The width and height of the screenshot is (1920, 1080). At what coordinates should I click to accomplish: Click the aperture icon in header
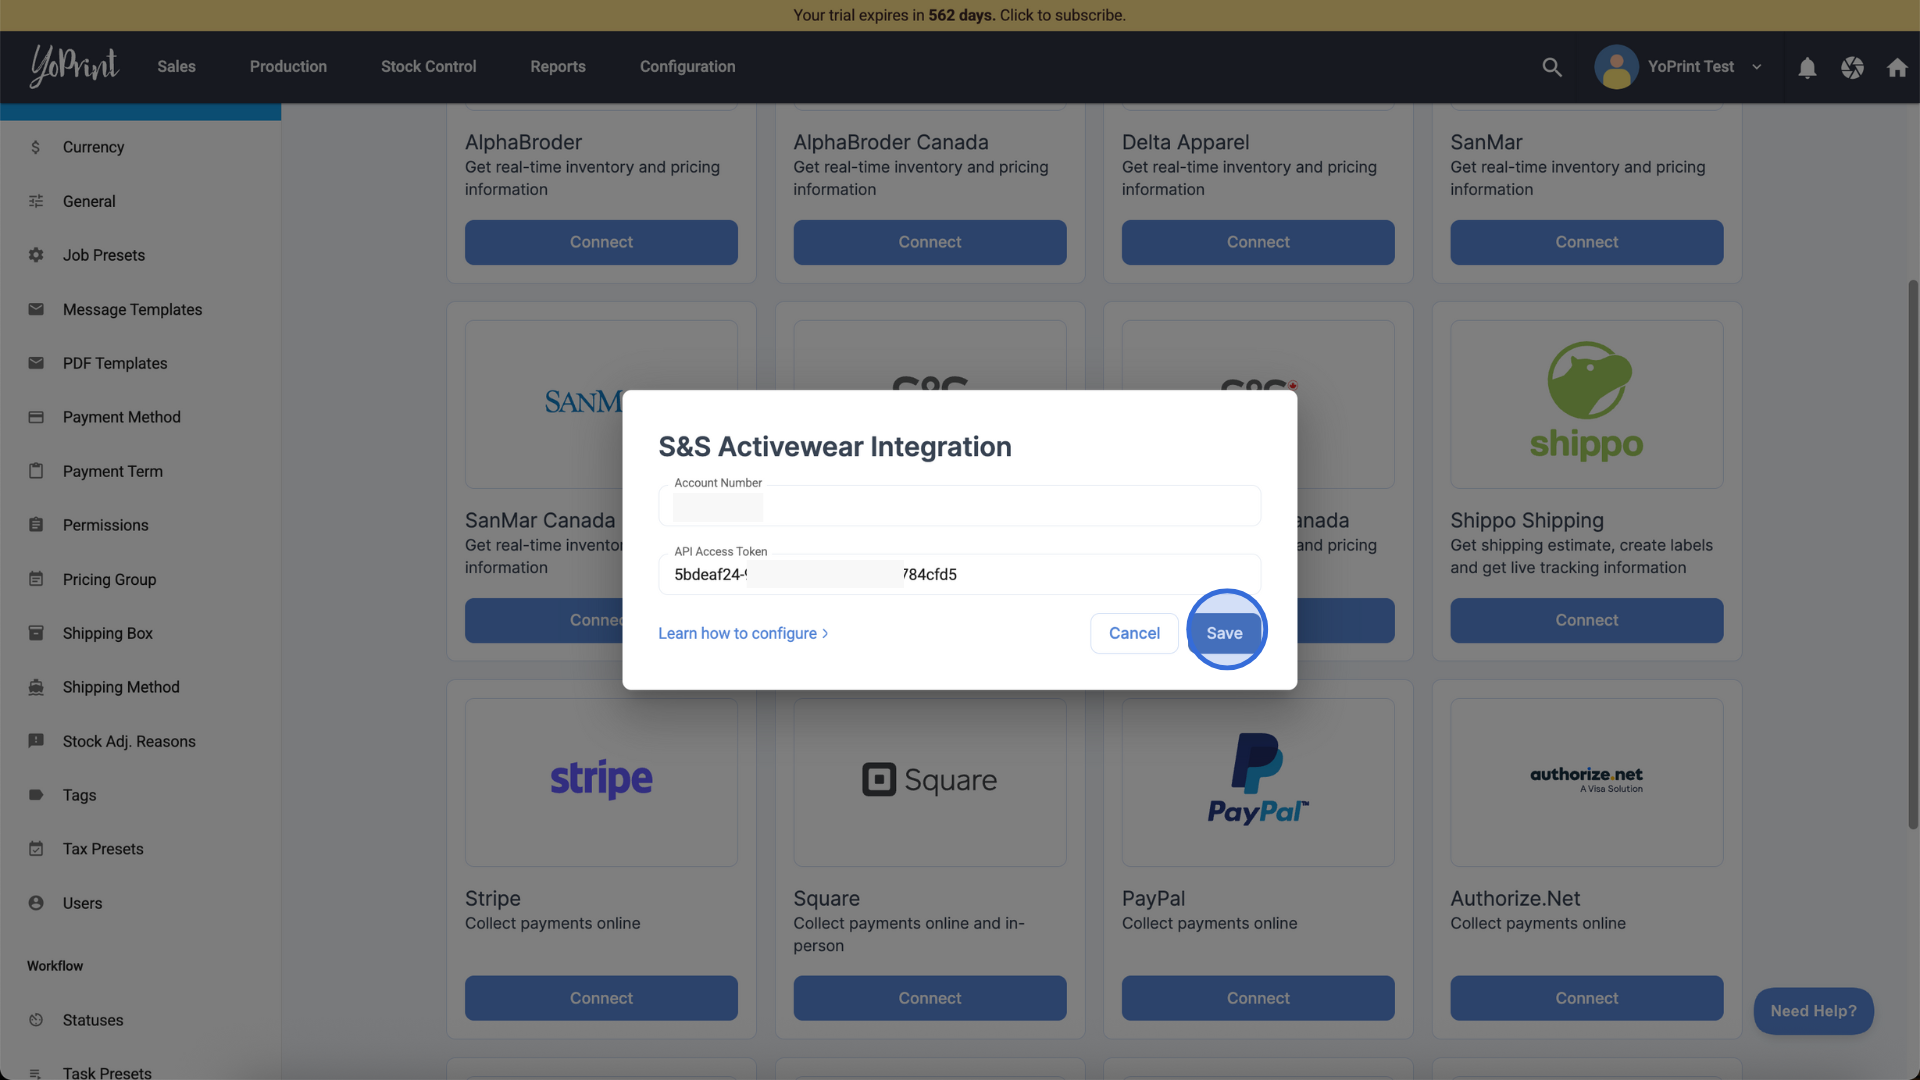click(1852, 67)
